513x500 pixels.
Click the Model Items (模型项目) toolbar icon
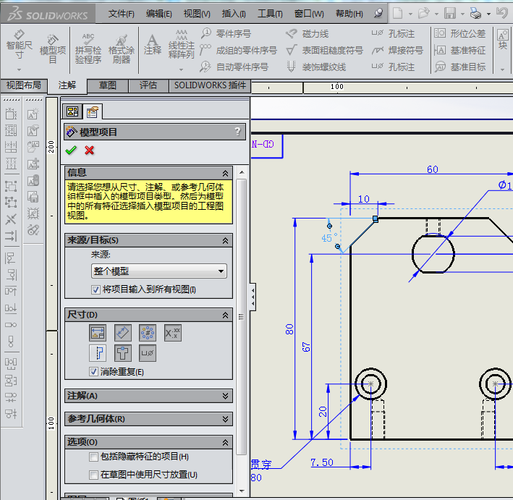pyautogui.click(x=53, y=49)
